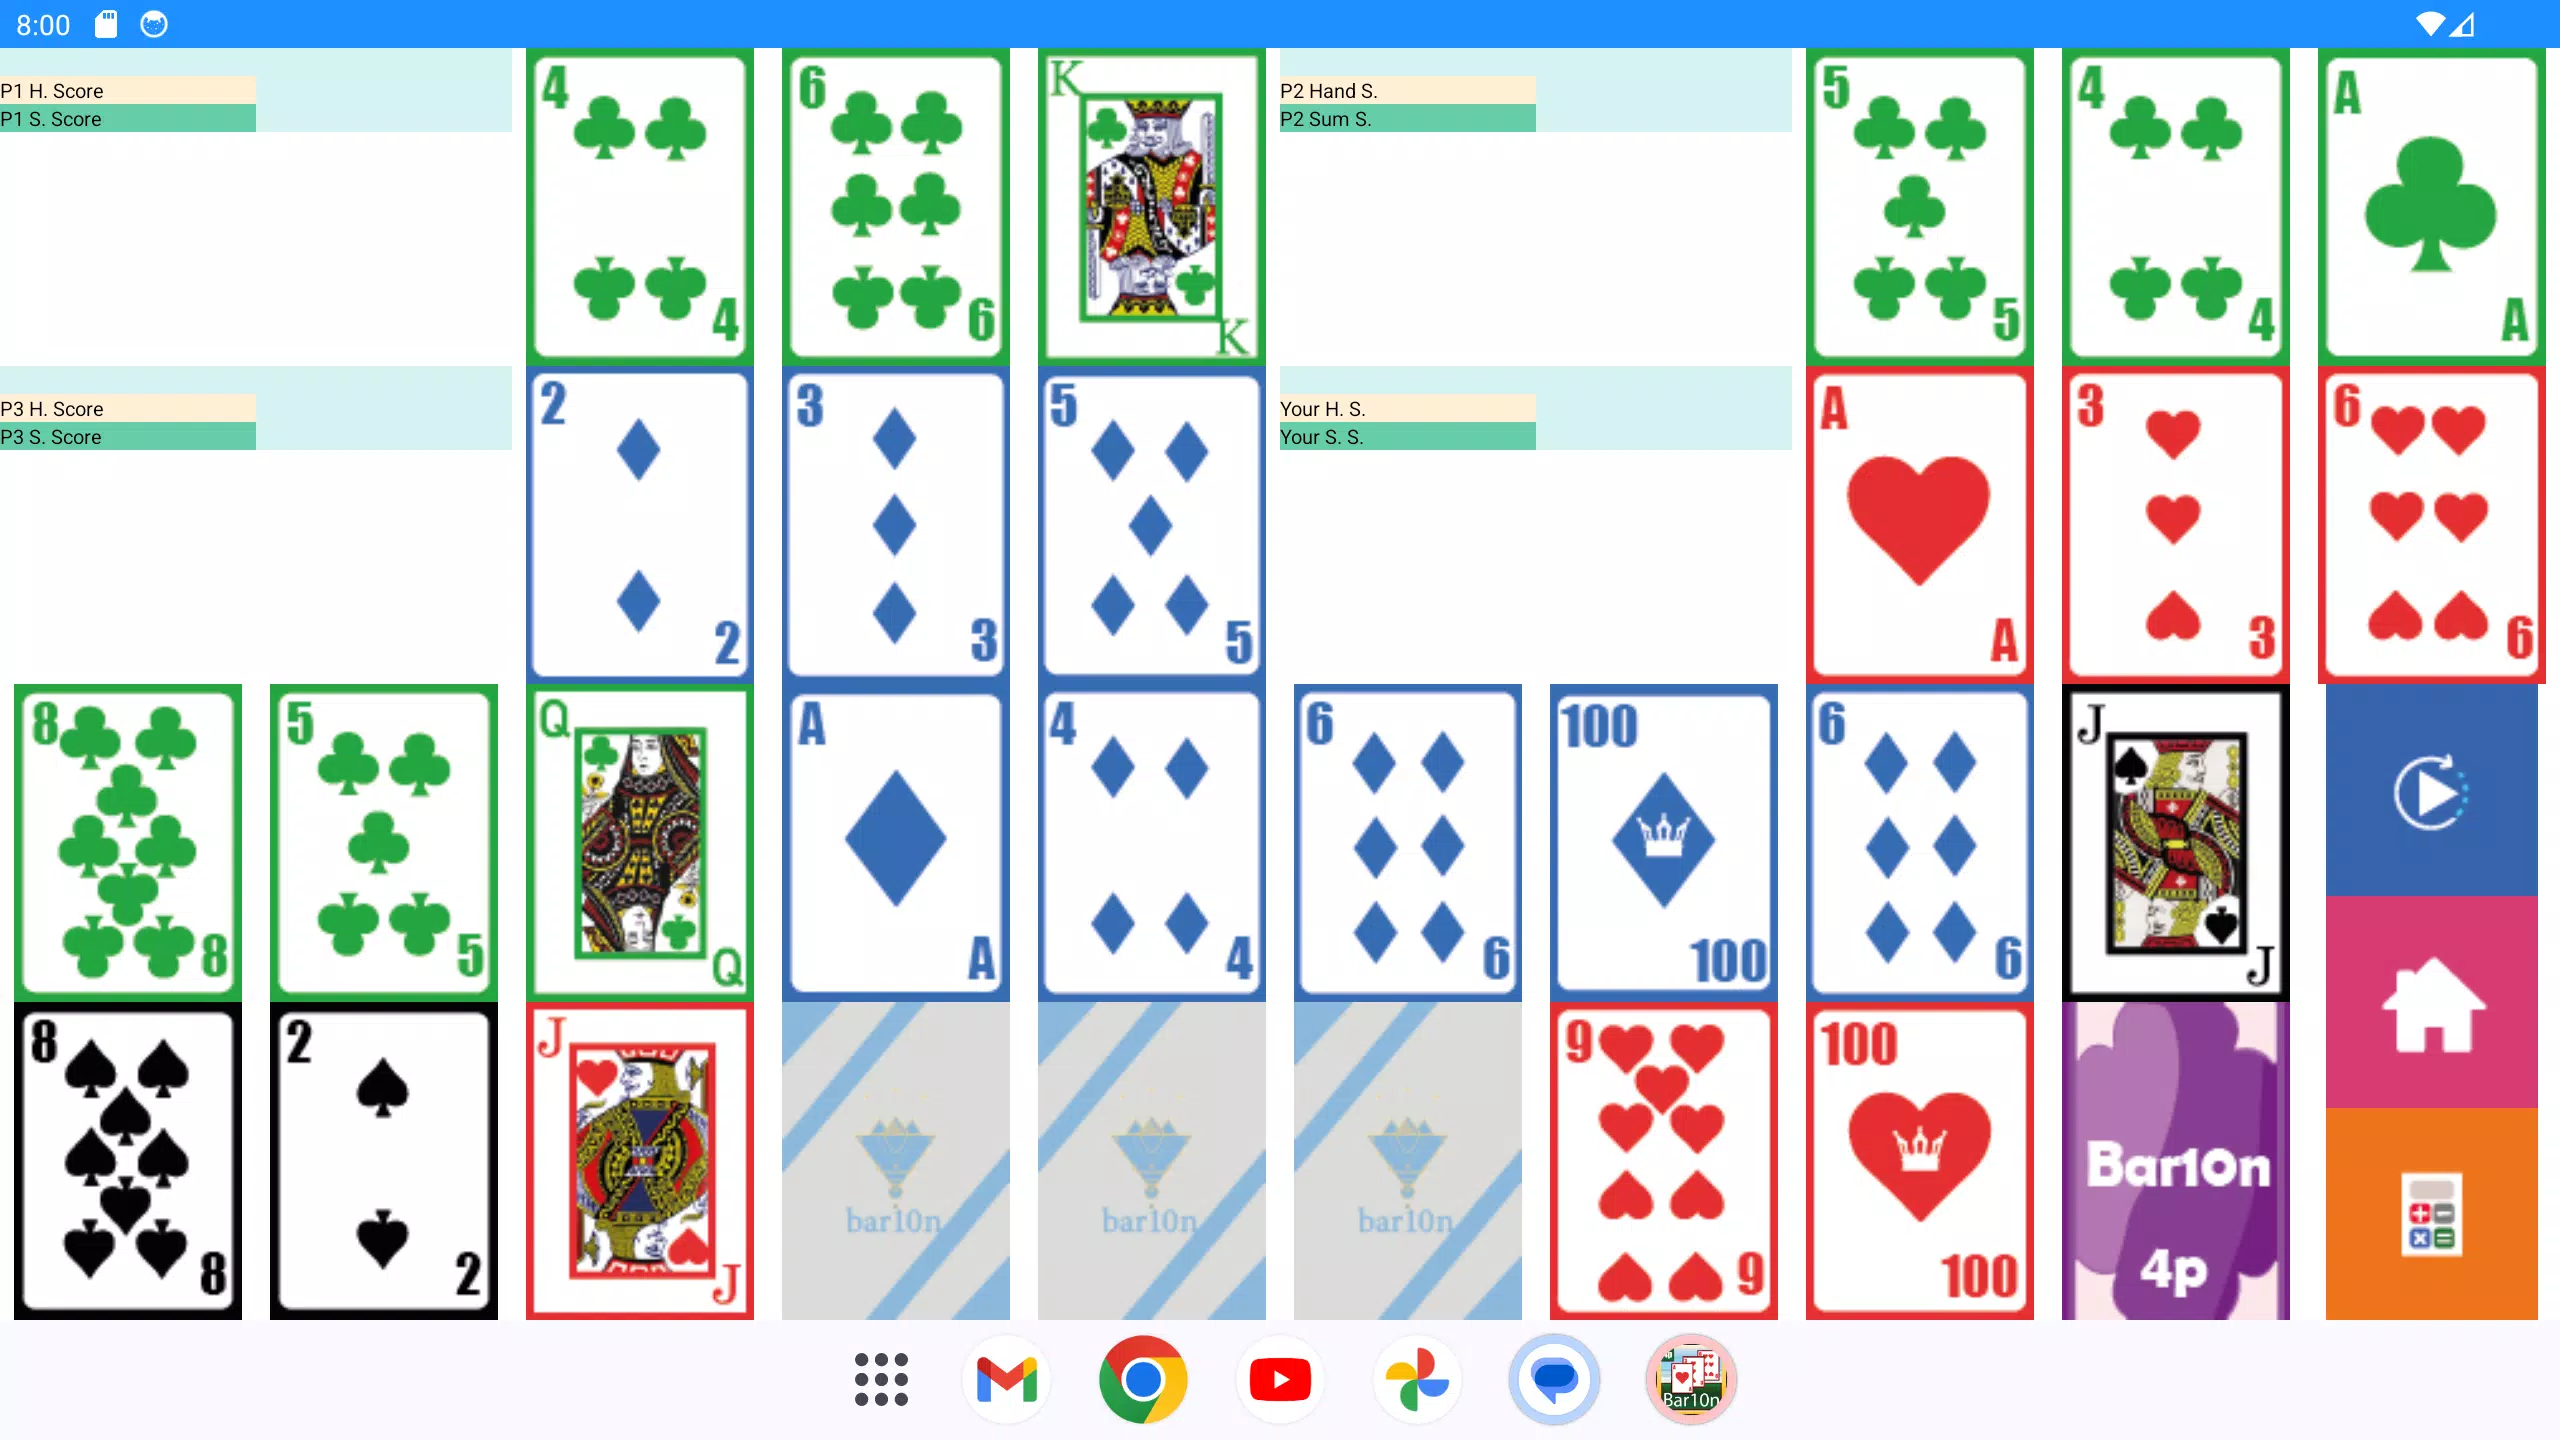Select the 100 of hearts crown card
The height and width of the screenshot is (1440, 2560).
click(1919, 1161)
